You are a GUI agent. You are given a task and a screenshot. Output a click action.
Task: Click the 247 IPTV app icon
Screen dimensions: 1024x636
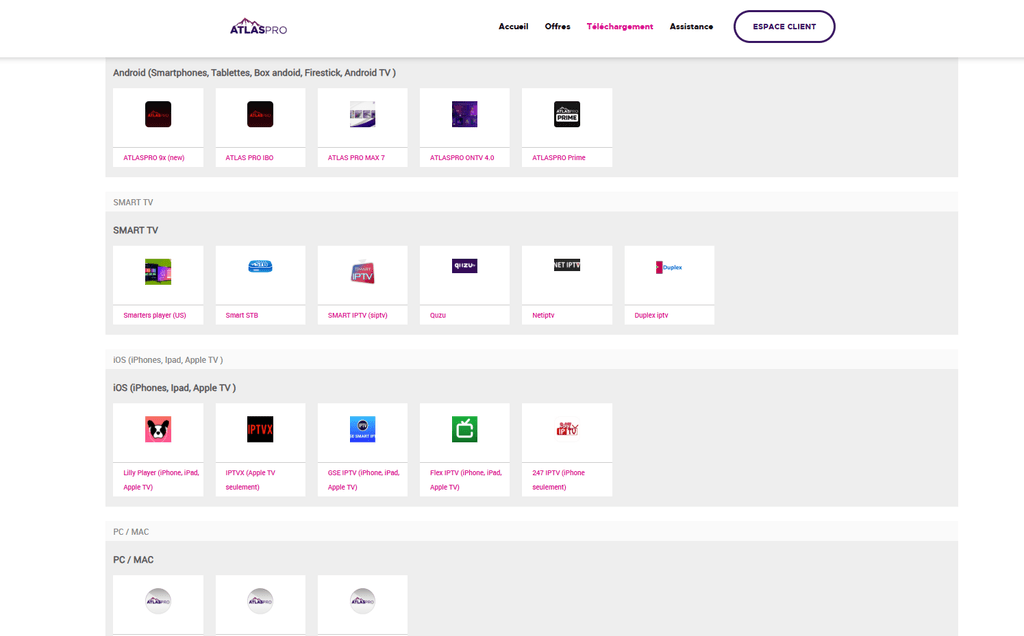tap(567, 429)
